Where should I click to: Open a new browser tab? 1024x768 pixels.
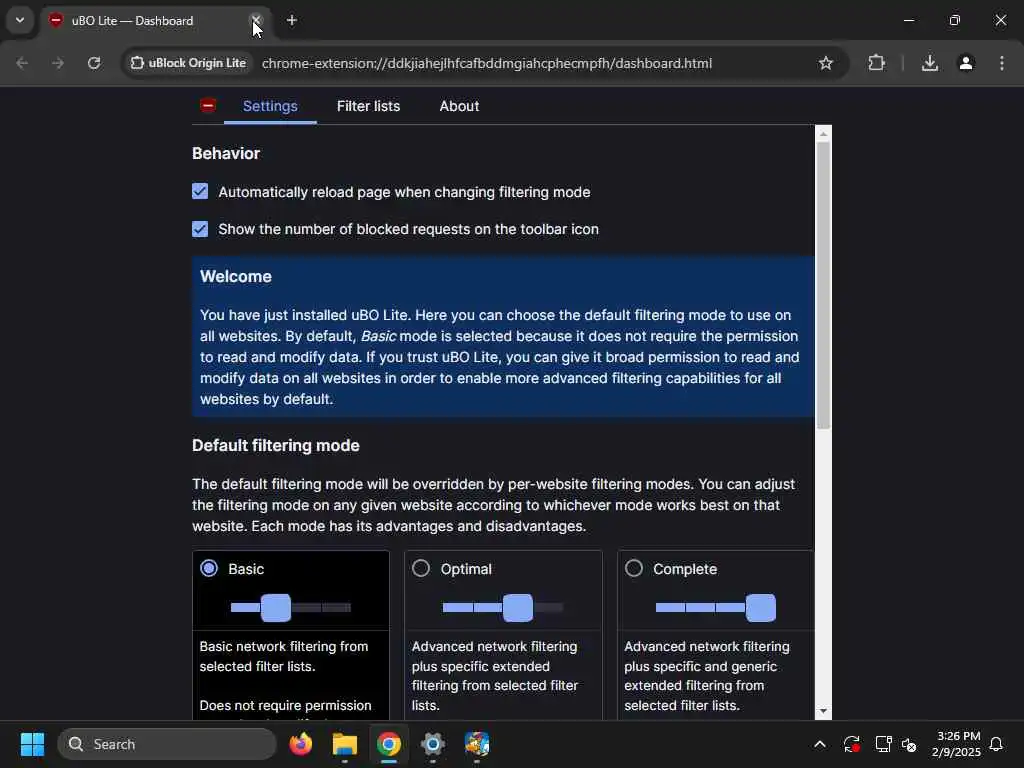pyautogui.click(x=291, y=20)
